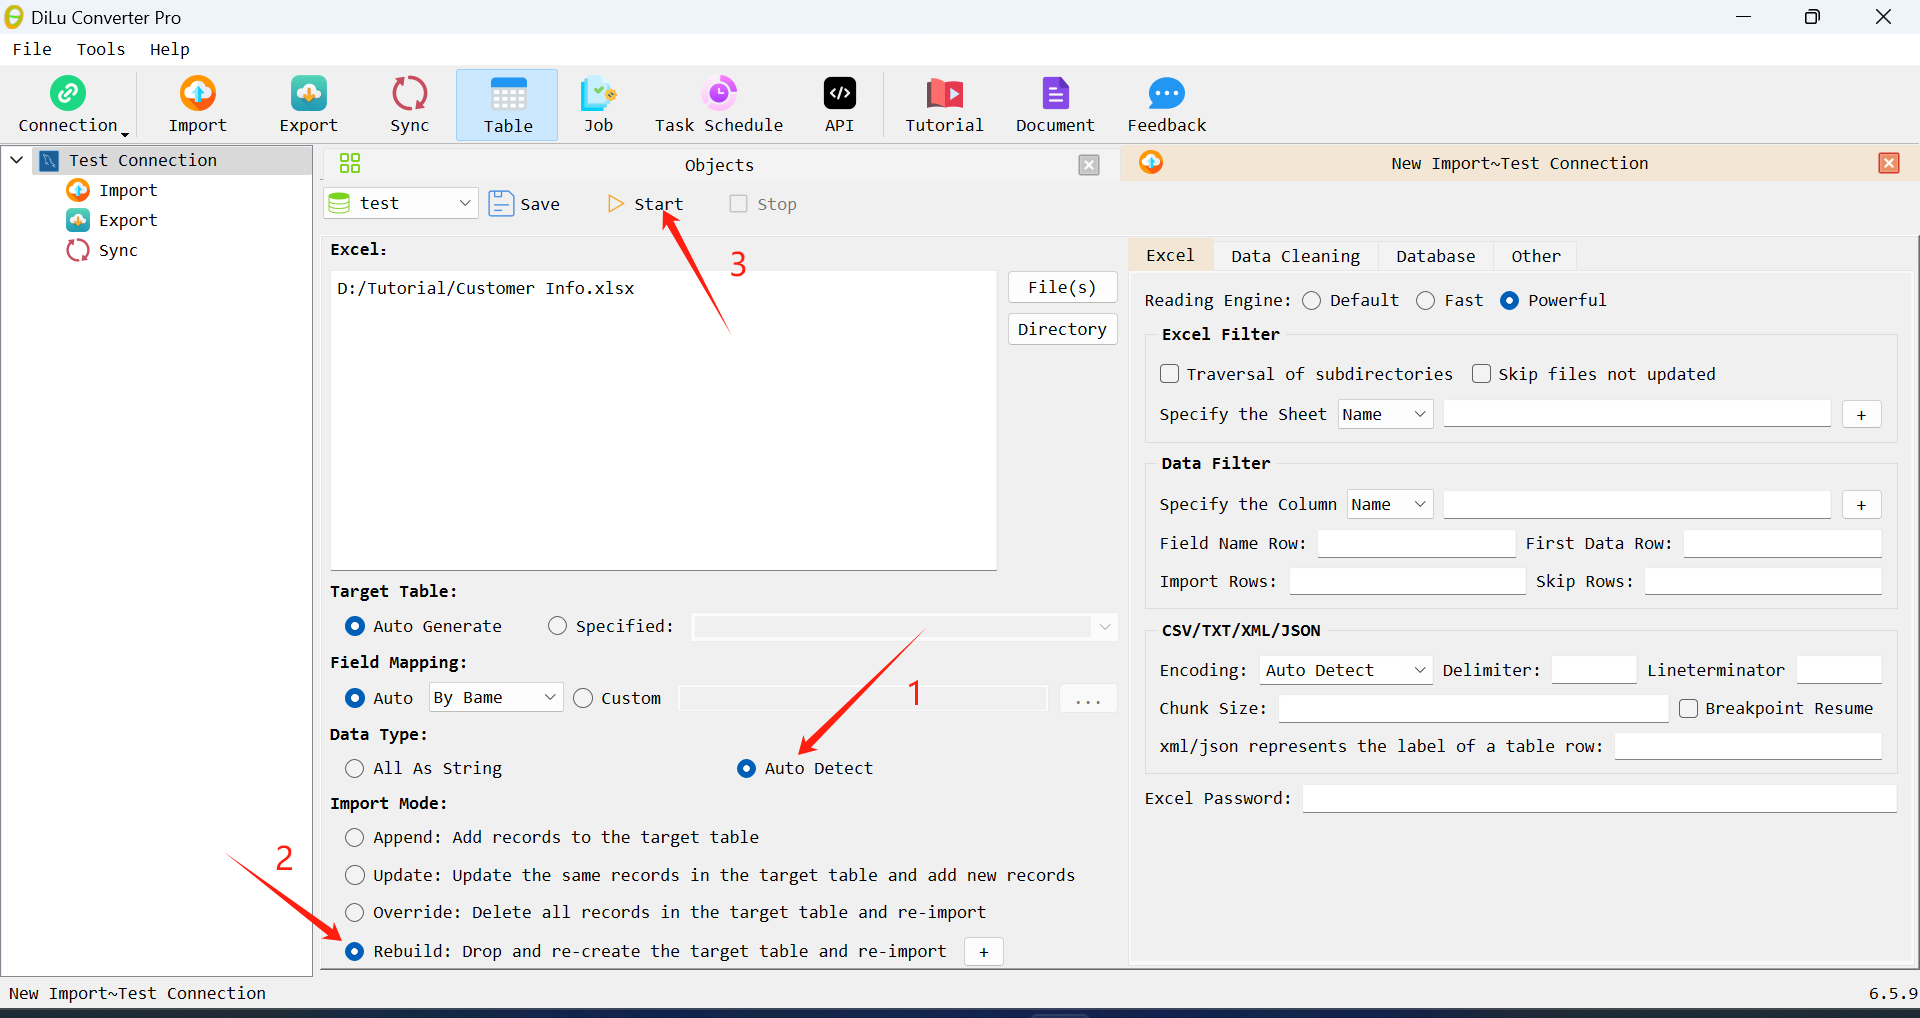
Task: Open the Connection toolbar dropdown arrow
Action: (125, 134)
